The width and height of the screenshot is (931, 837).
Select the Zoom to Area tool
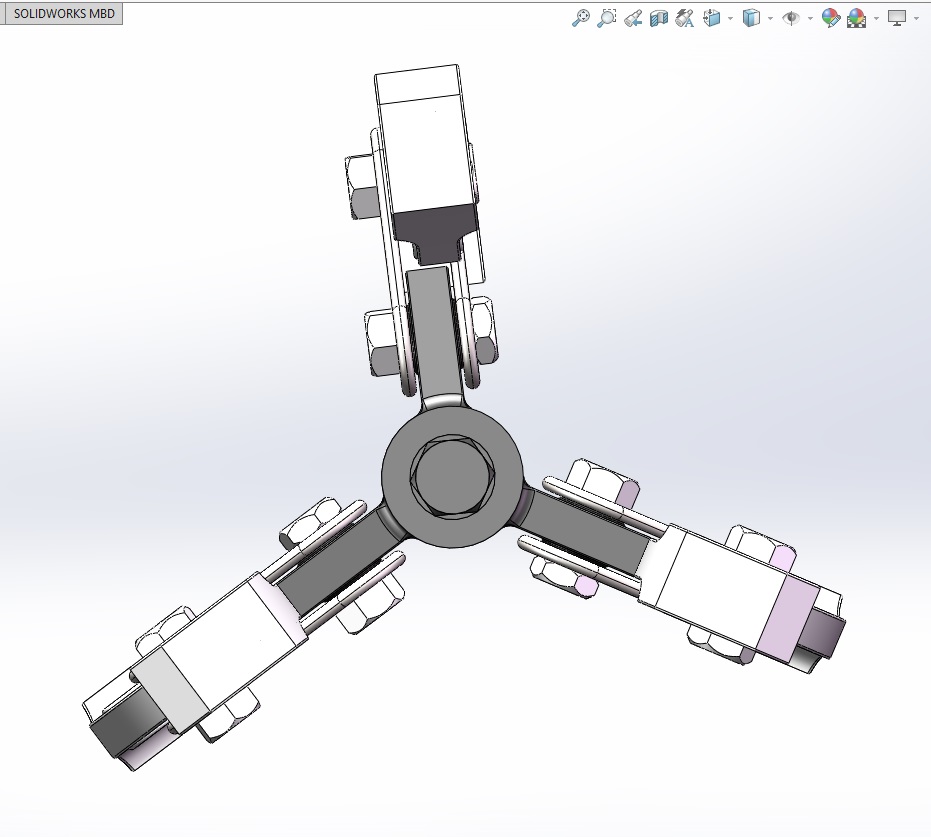tap(607, 18)
